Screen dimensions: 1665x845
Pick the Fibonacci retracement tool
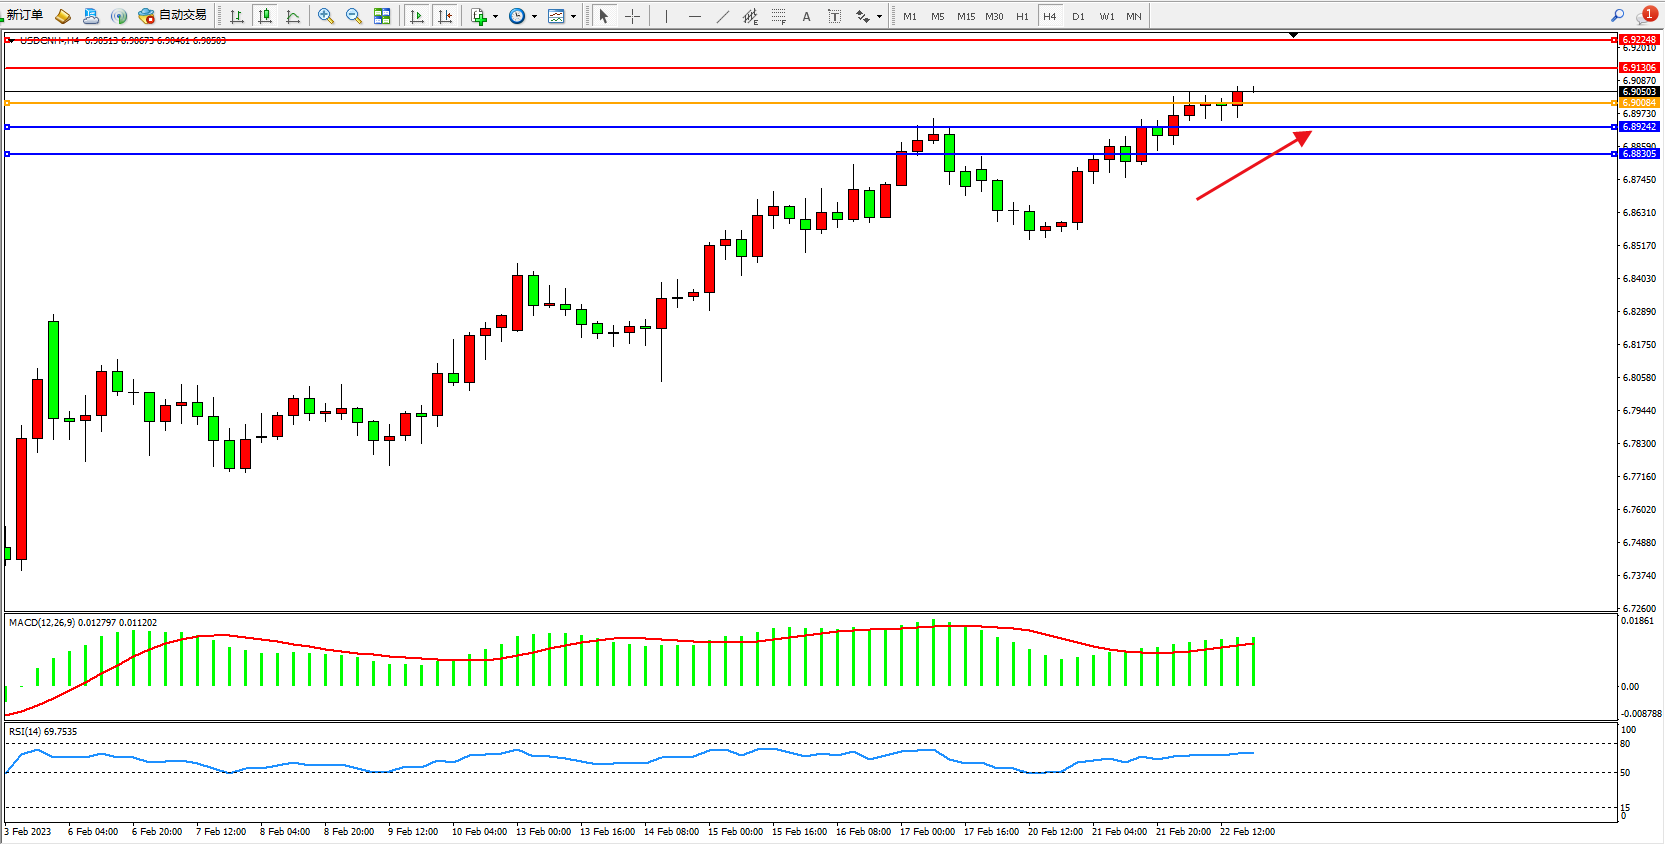[x=778, y=16]
